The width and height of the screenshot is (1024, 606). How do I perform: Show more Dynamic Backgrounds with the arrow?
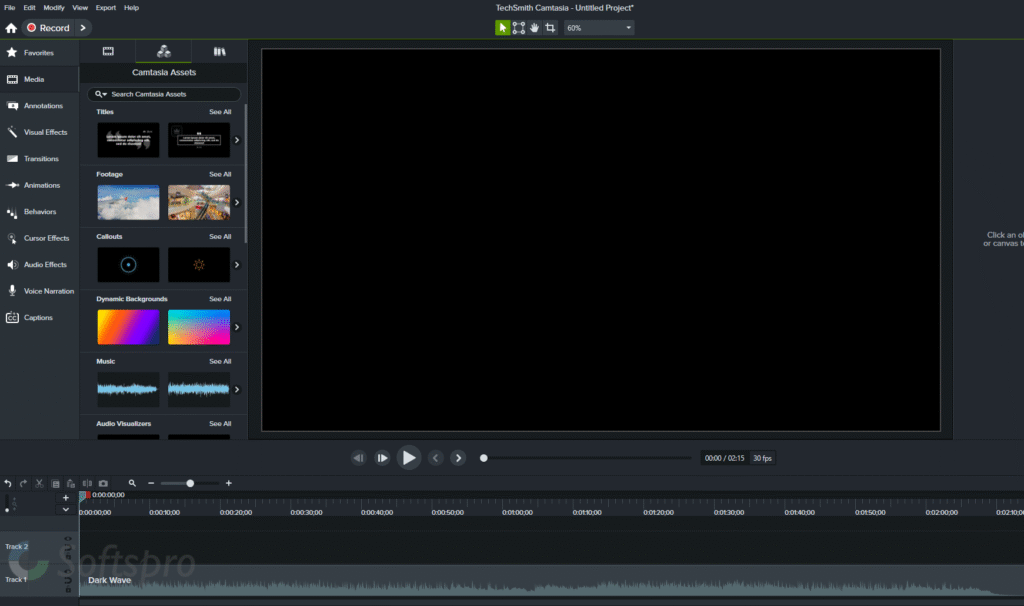click(237, 327)
